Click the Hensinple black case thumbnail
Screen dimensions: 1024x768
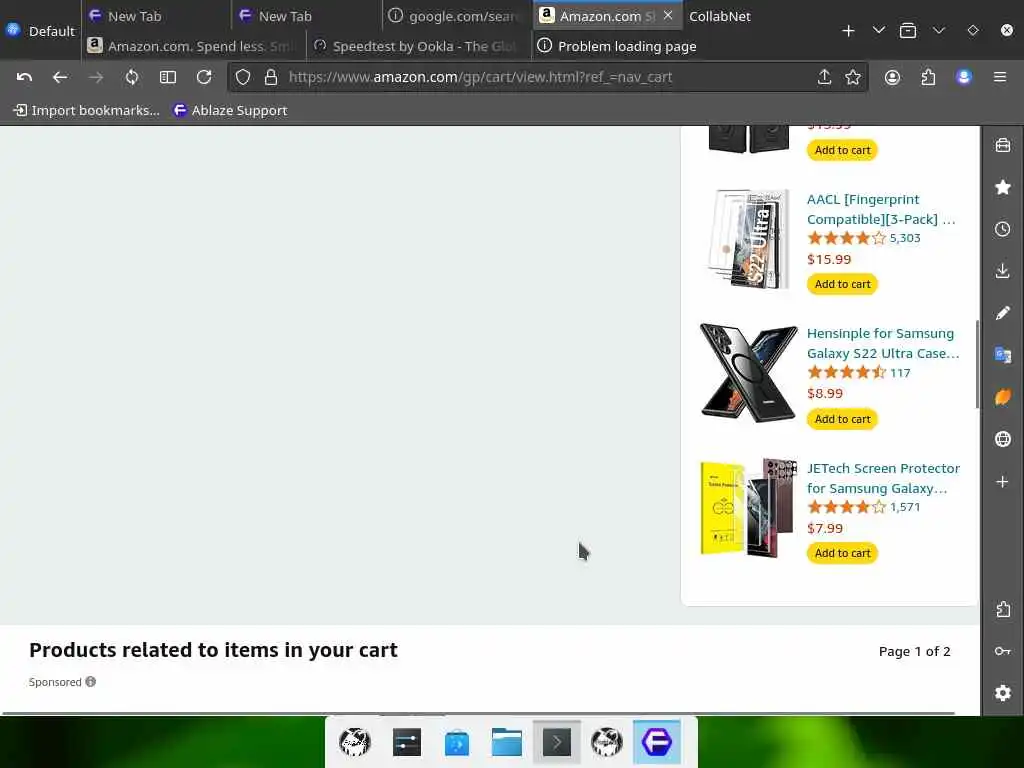tap(749, 373)
